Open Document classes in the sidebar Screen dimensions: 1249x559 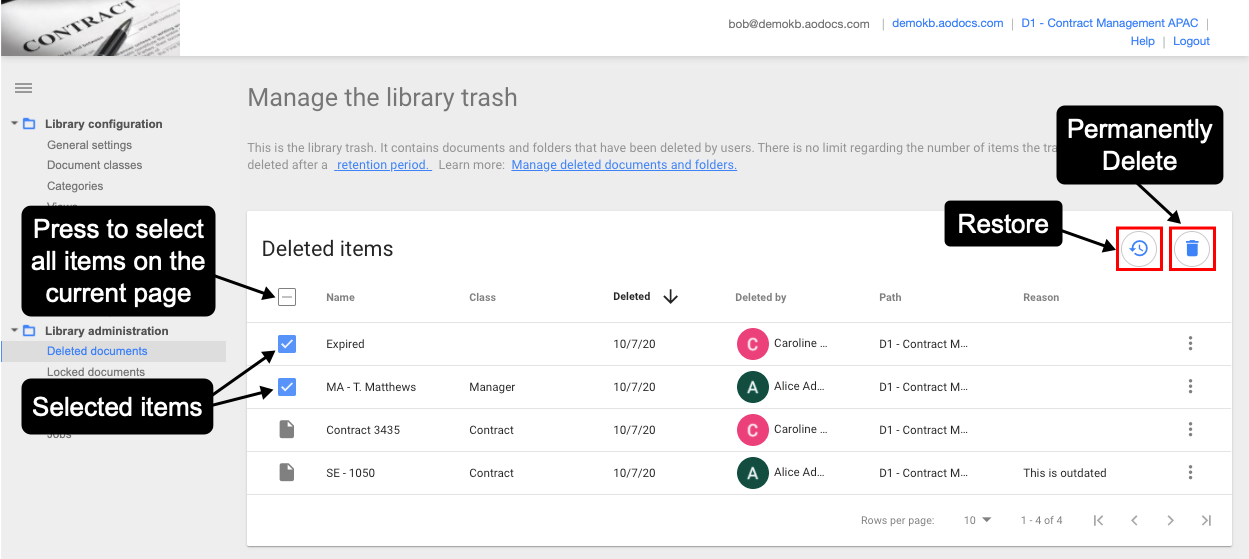(x=94, y=165)
